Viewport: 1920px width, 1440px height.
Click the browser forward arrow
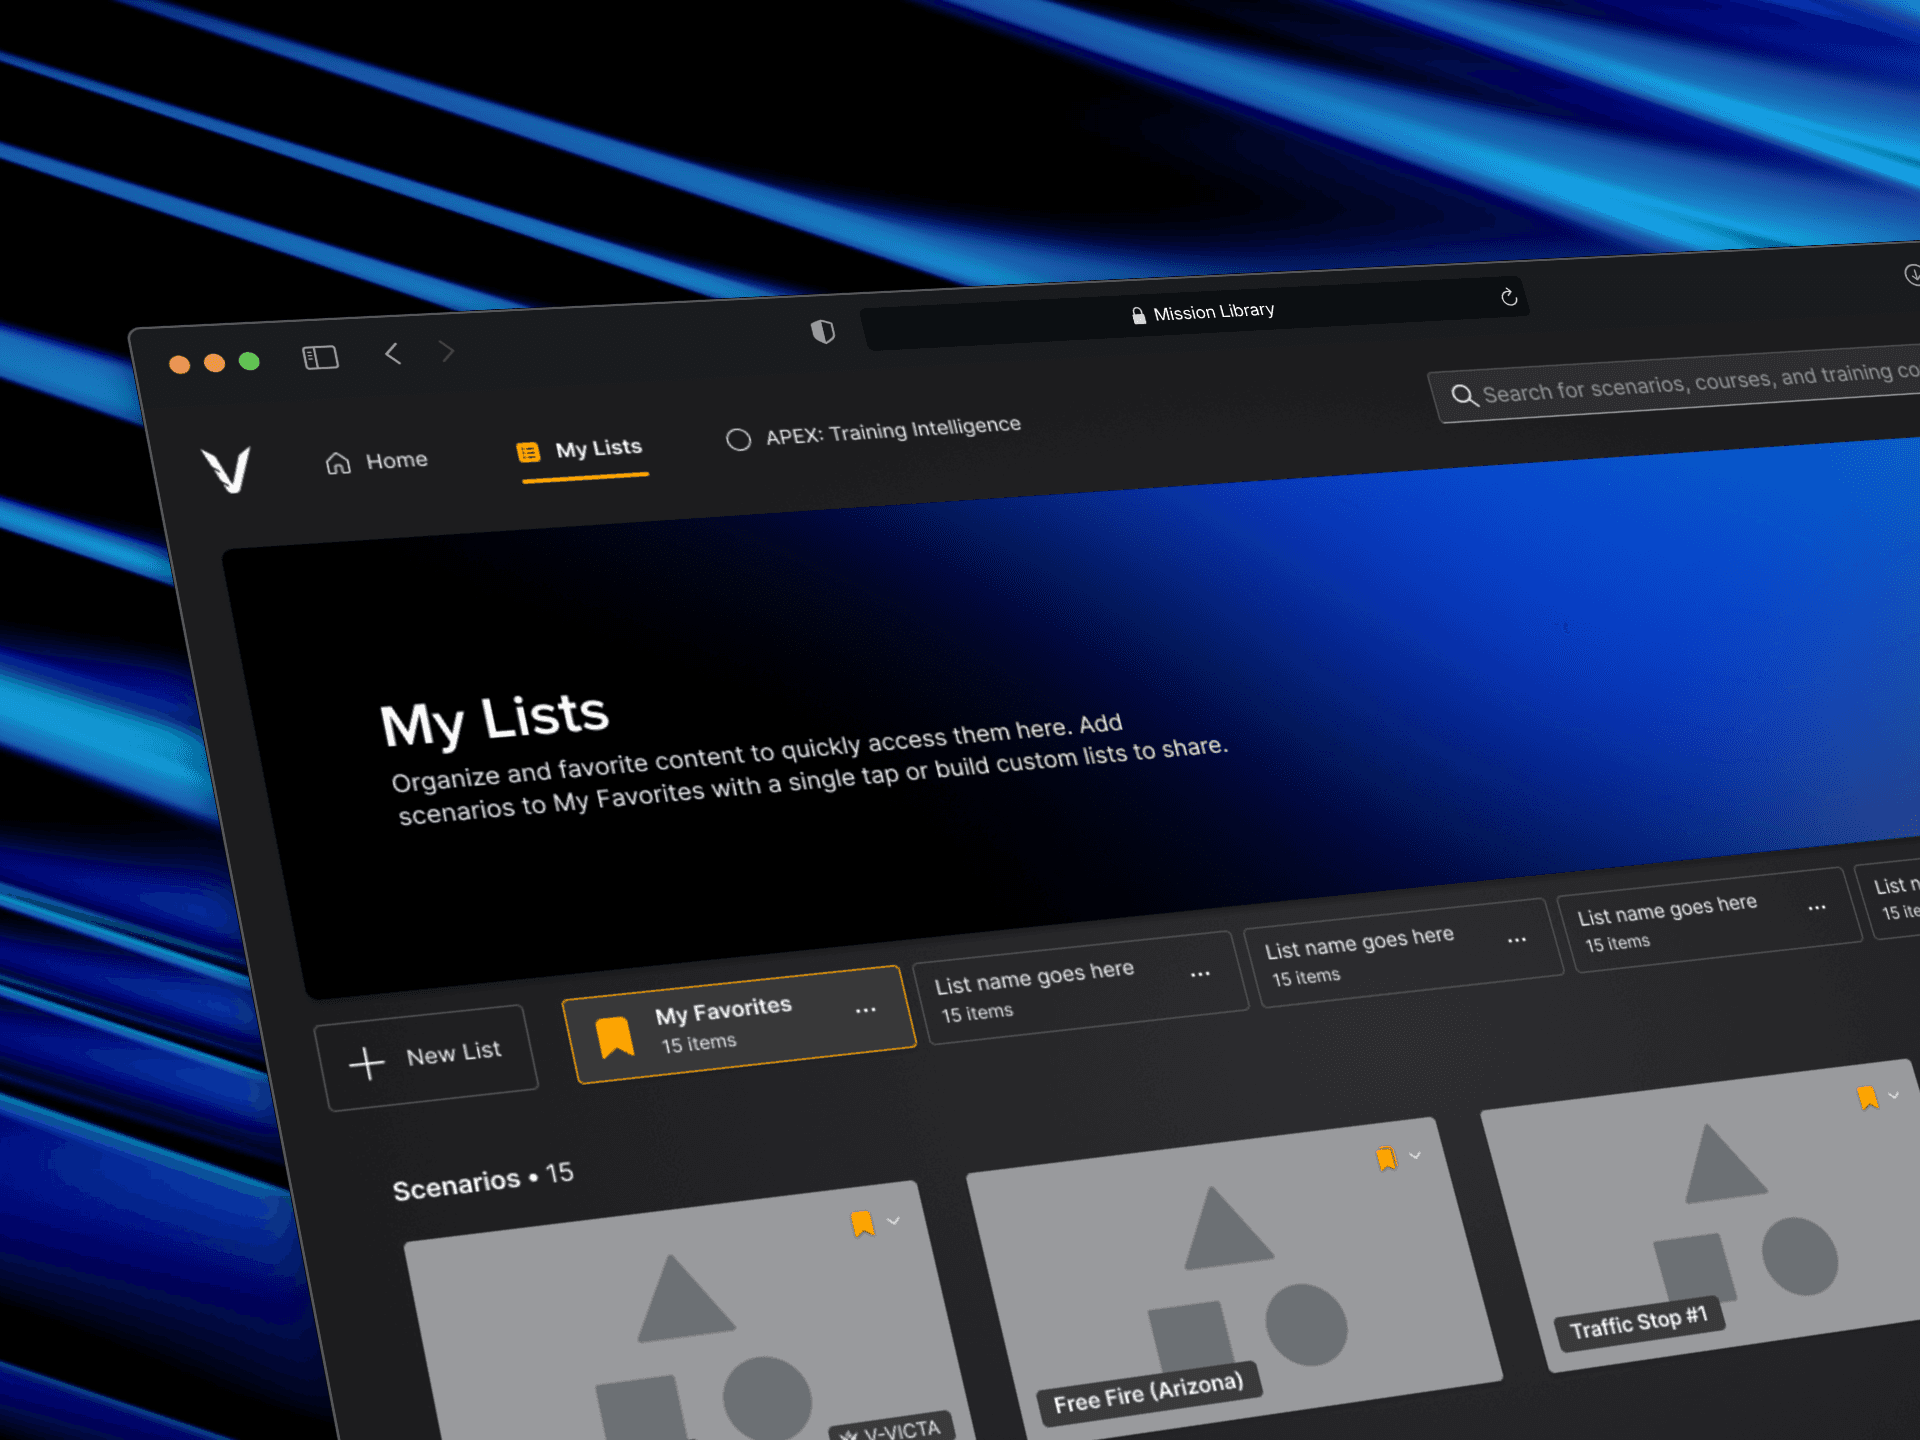pyautogui.click(x=446, y=351)
